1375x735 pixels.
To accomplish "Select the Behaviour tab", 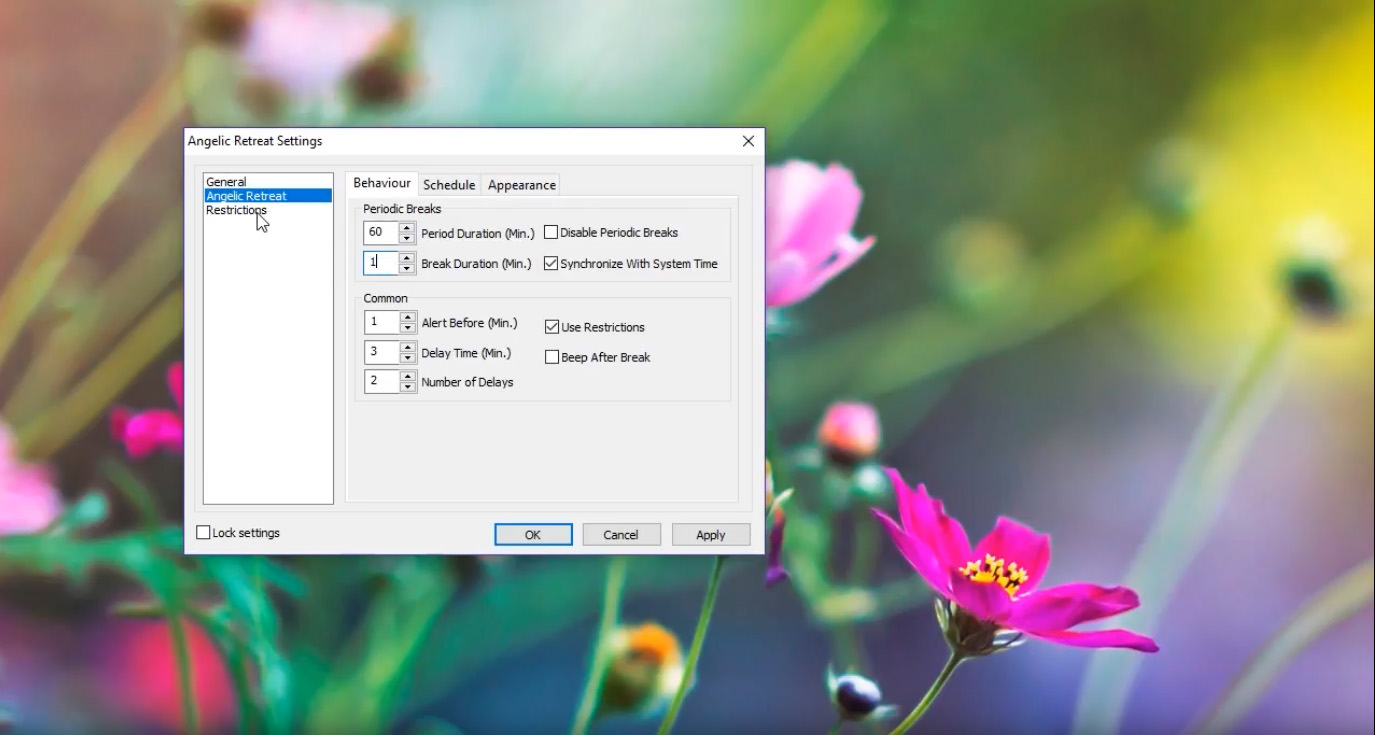I will click(x=382, y=184).
